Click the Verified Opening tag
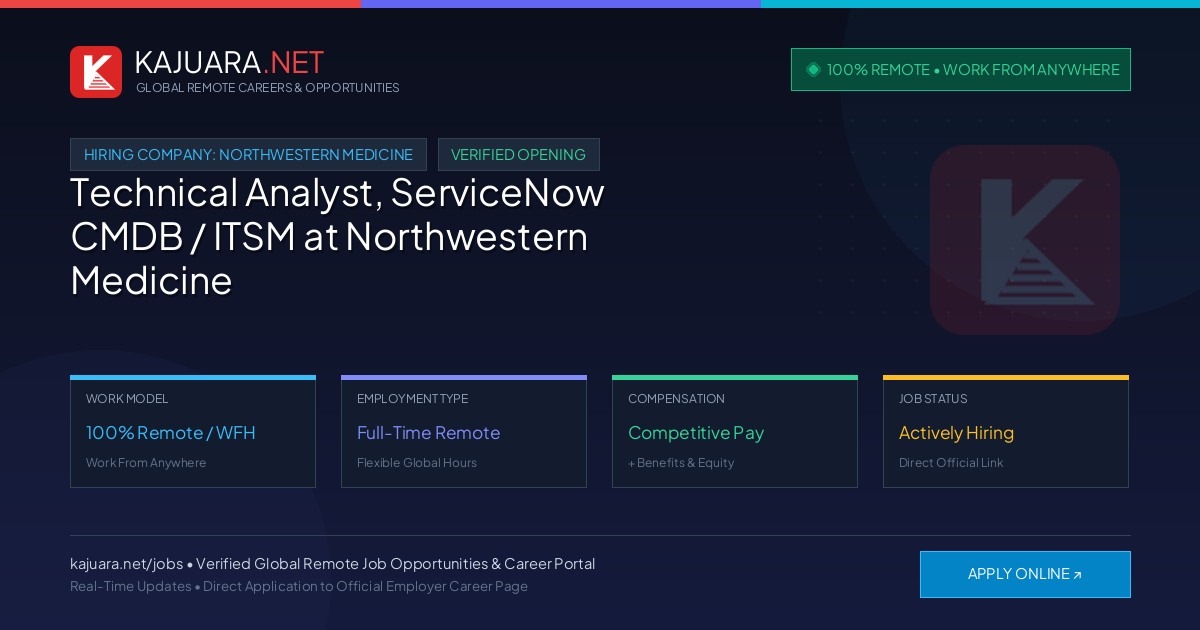Screen dimensions: 1200x630 pyautogui.click(x=518, y=155)
